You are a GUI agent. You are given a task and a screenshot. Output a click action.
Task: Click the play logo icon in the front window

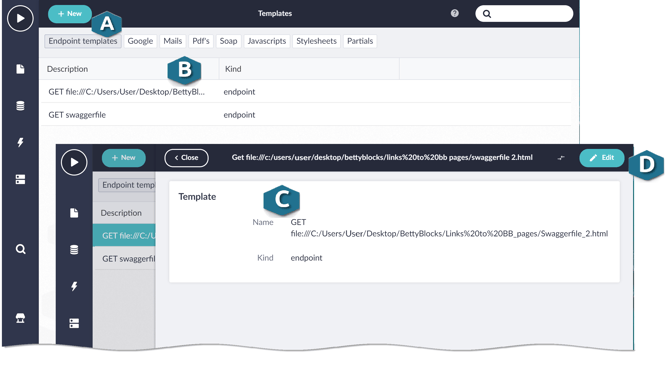point(74,162)
